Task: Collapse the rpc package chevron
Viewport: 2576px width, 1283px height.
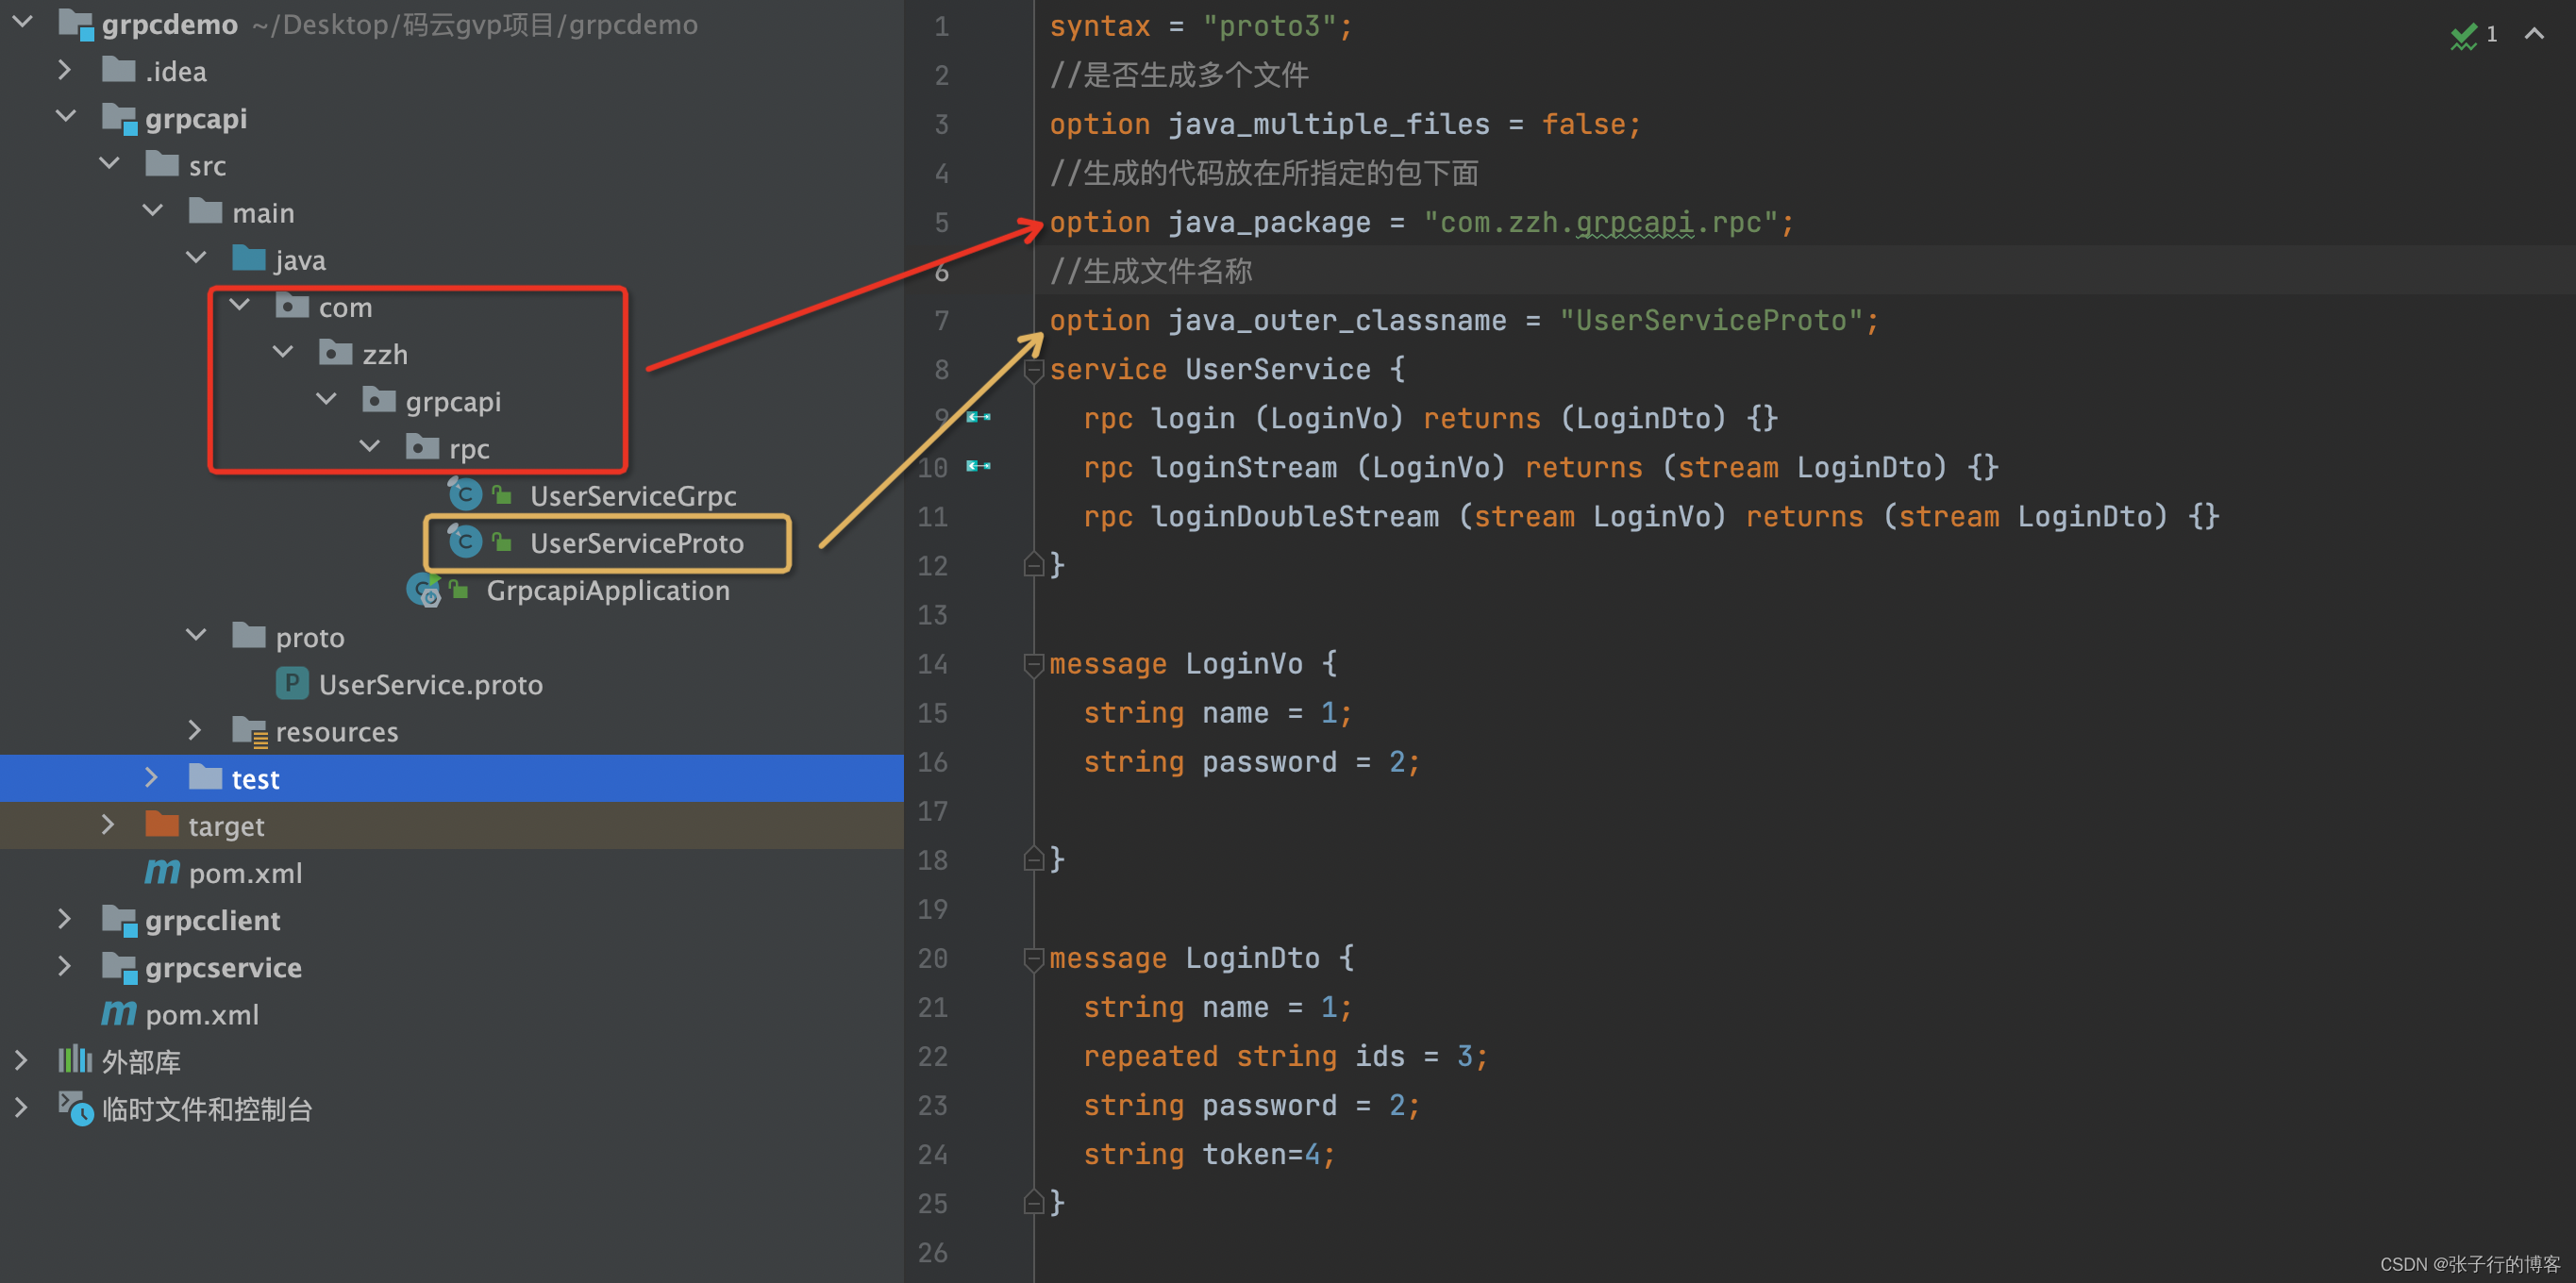Action: (369, 446)
